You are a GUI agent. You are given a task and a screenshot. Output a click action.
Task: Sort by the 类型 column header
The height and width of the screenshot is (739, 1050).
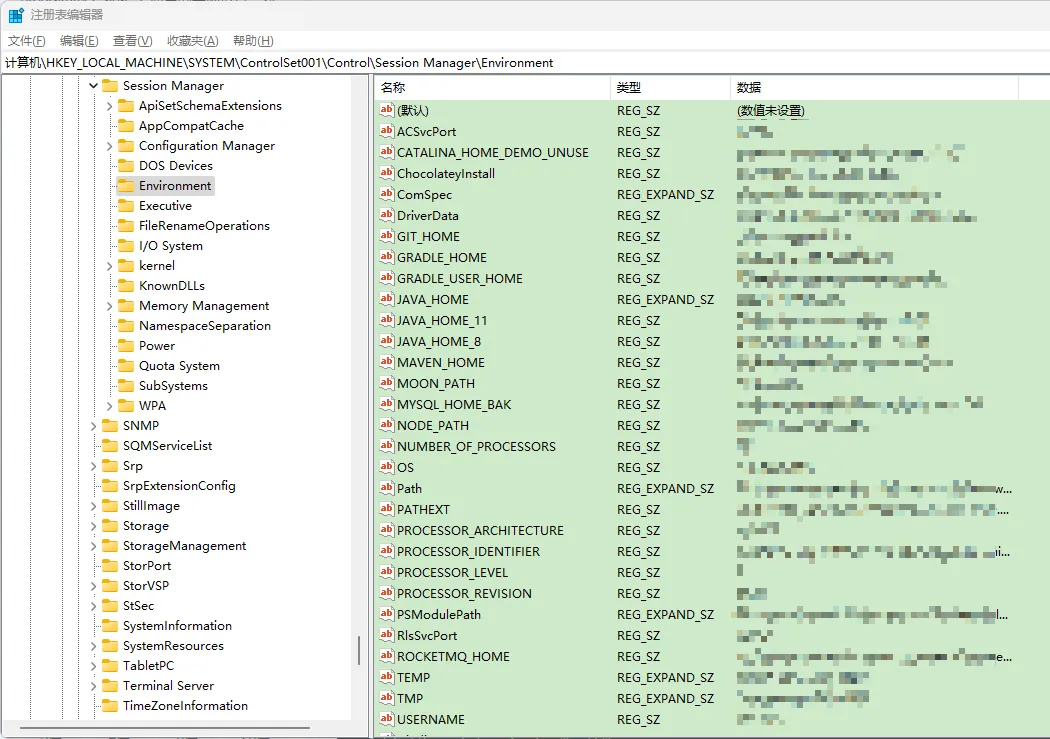coord(668,88)
